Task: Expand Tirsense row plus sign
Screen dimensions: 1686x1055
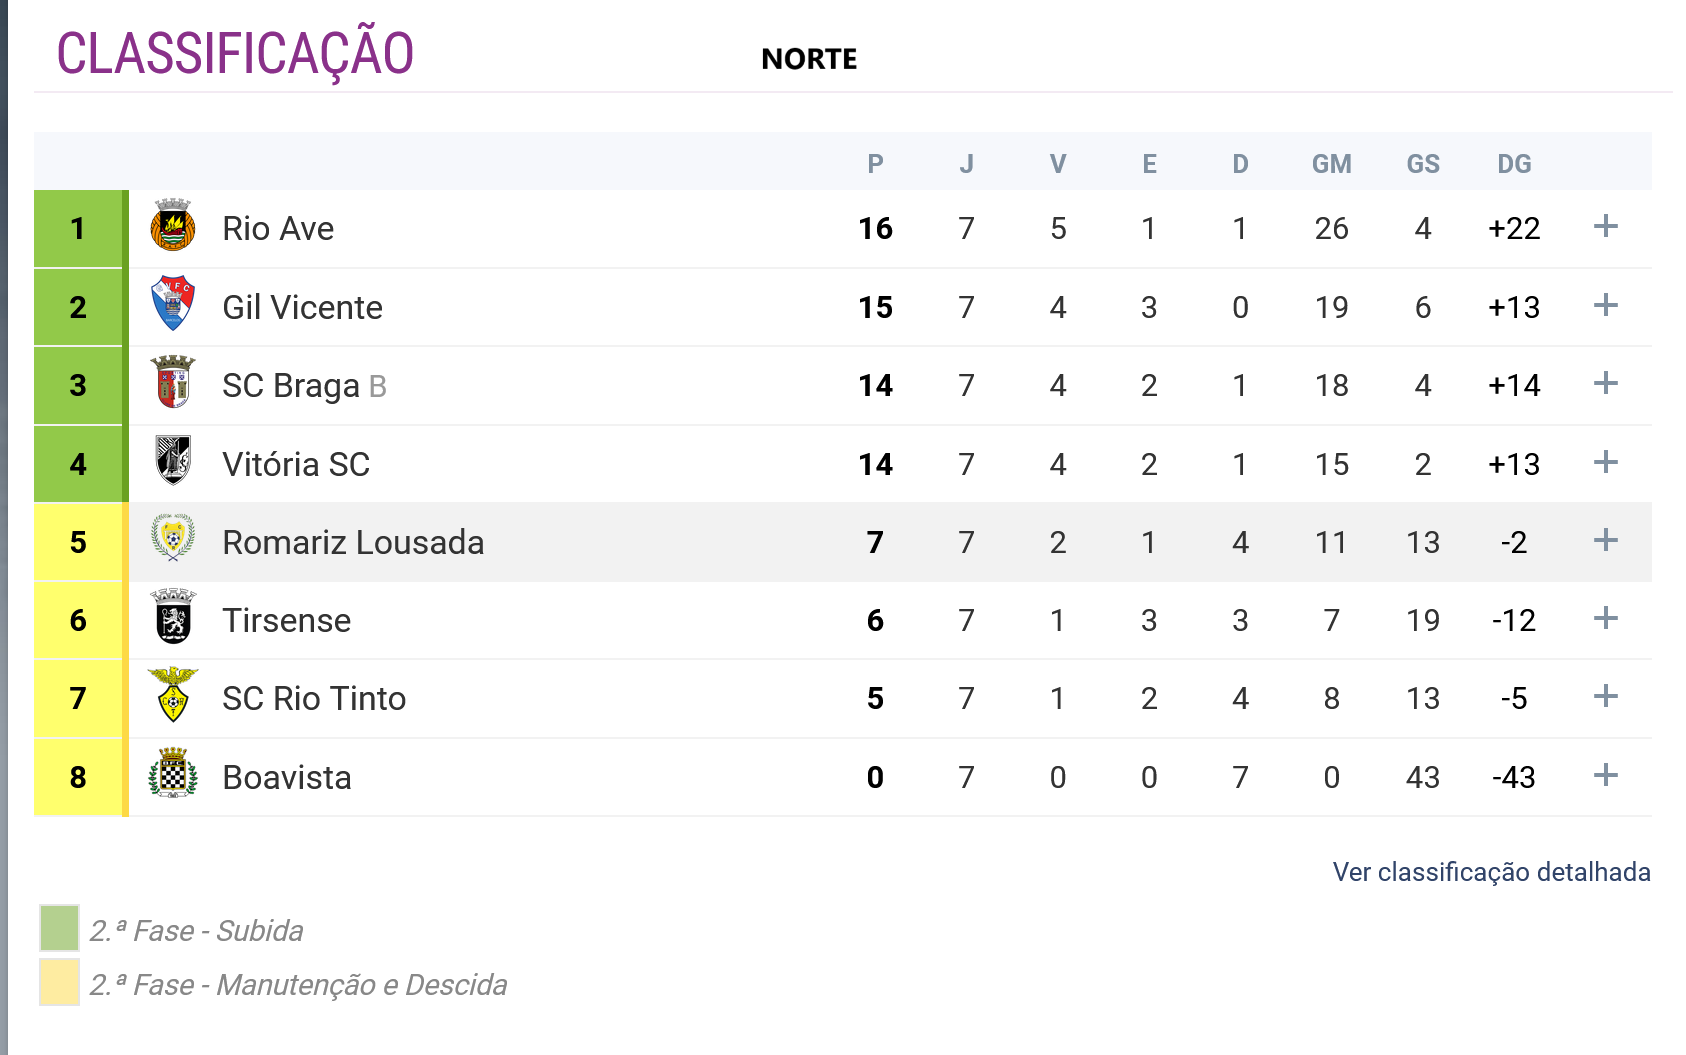Action: click(1605, 619)
